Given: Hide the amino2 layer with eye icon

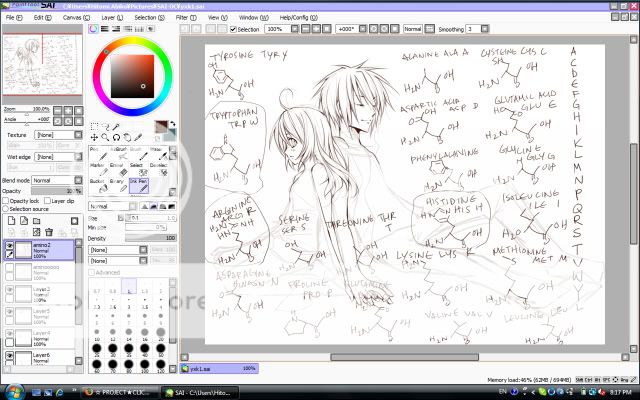Looking at the screenshot, I should click(9, 245).
